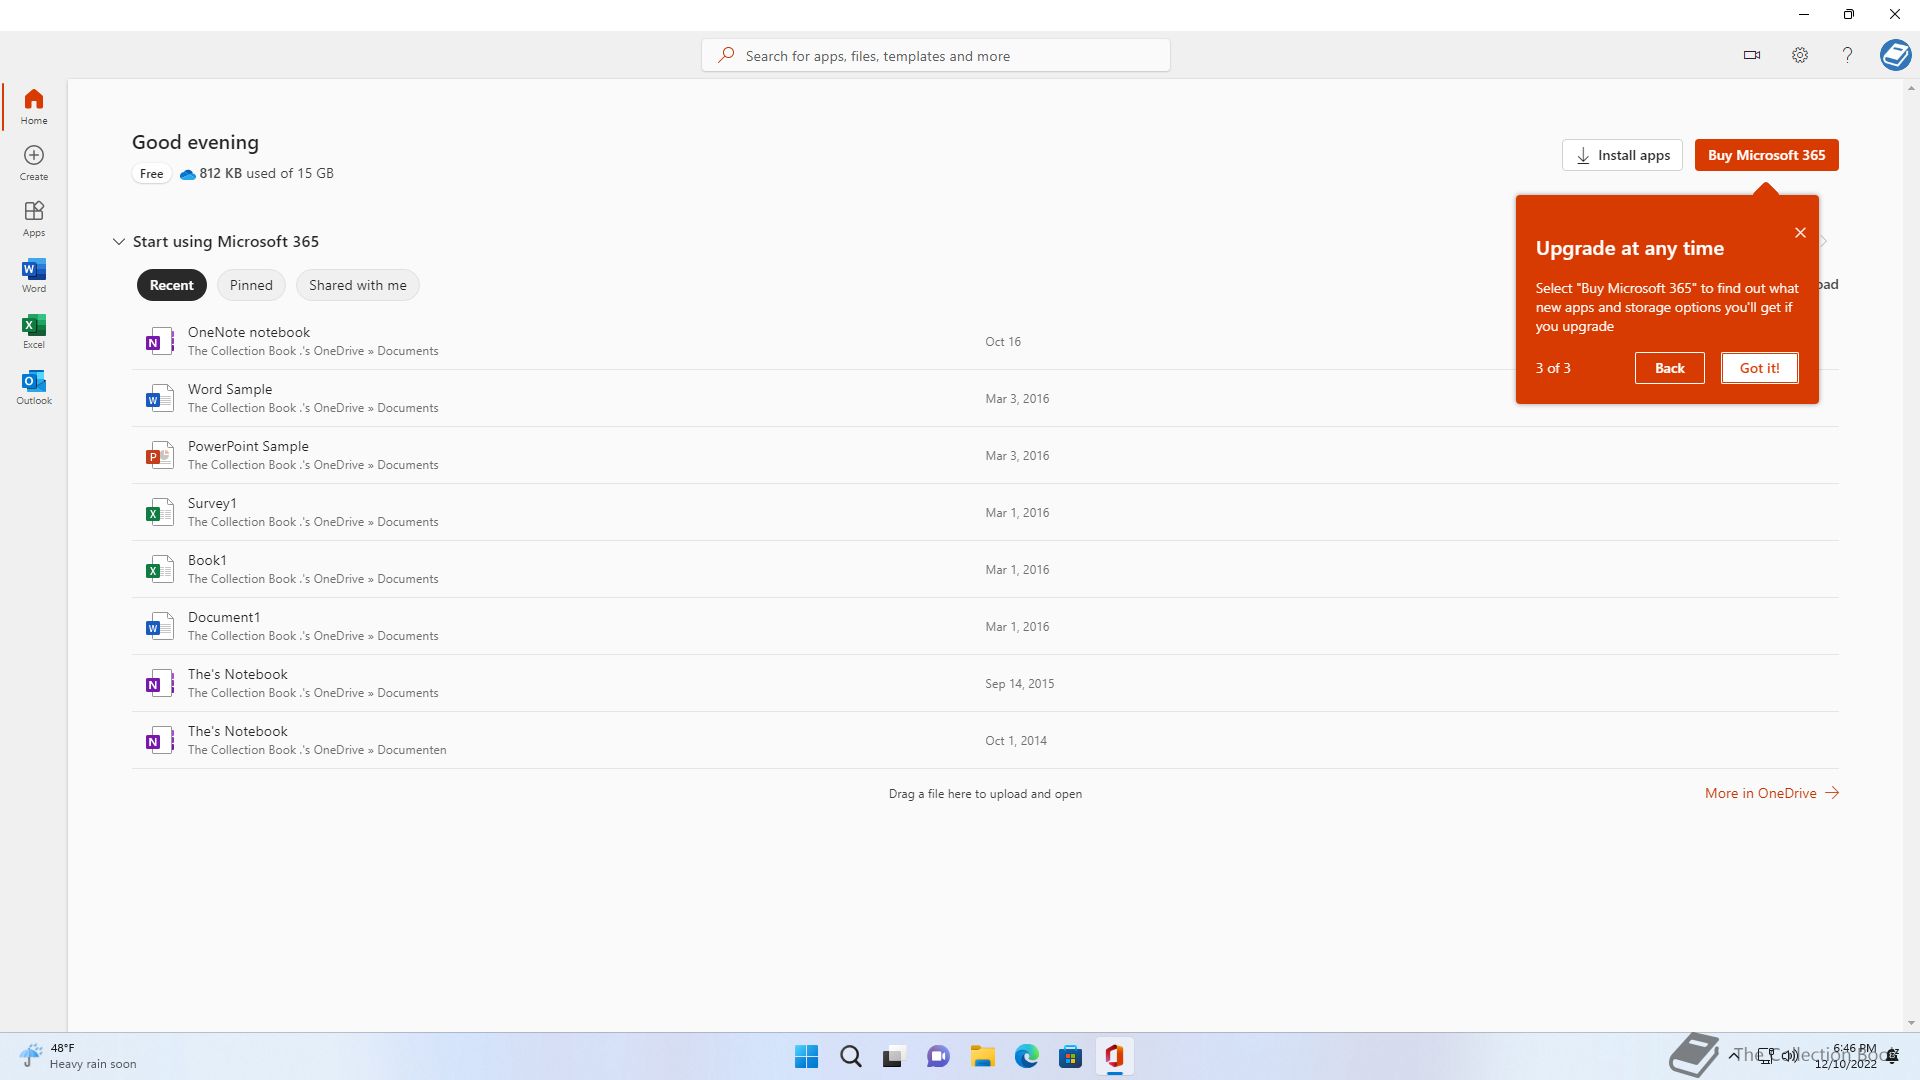Open the help question mark icon
Screen dimensions: 1920x1080
click(x=1847, y=55)
